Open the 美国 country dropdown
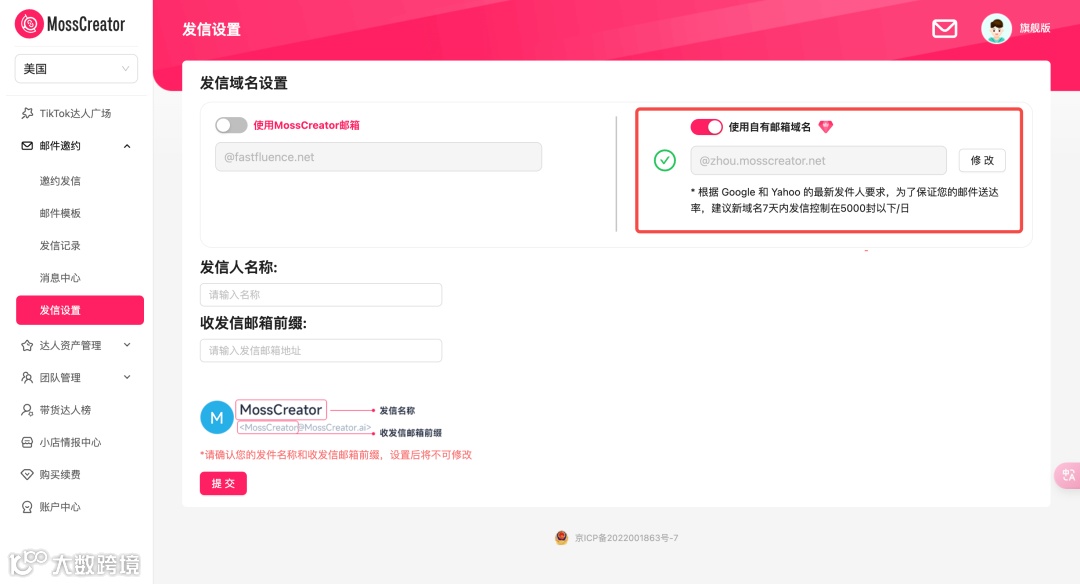 (76, 69)
